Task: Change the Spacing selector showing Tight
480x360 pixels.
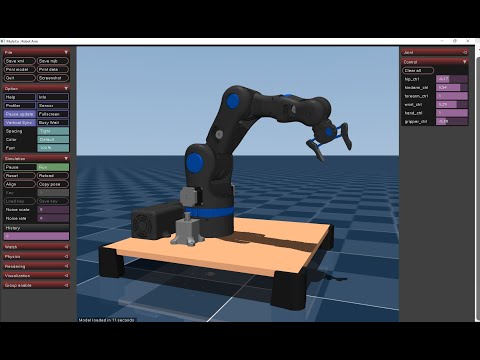Action: click(x=53, y=131)
